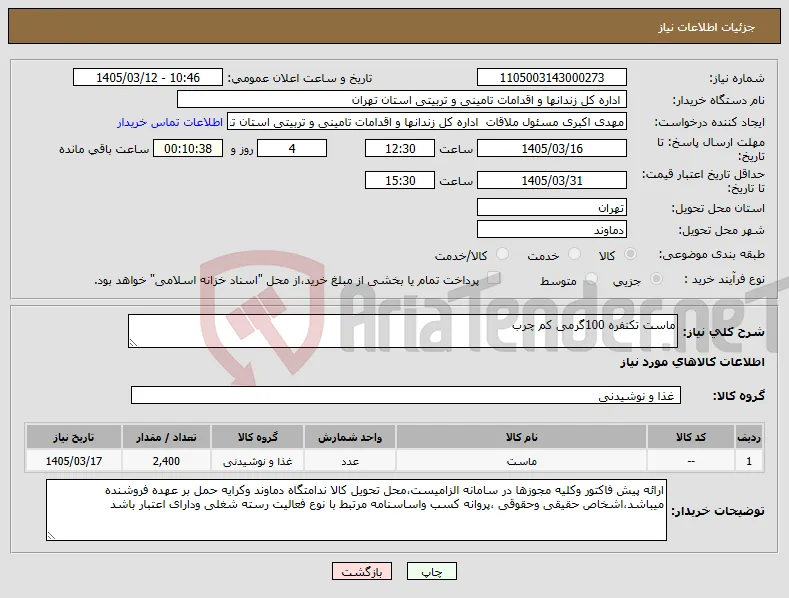Open the اطلاعات تماس خریدار link

[170, 122]
